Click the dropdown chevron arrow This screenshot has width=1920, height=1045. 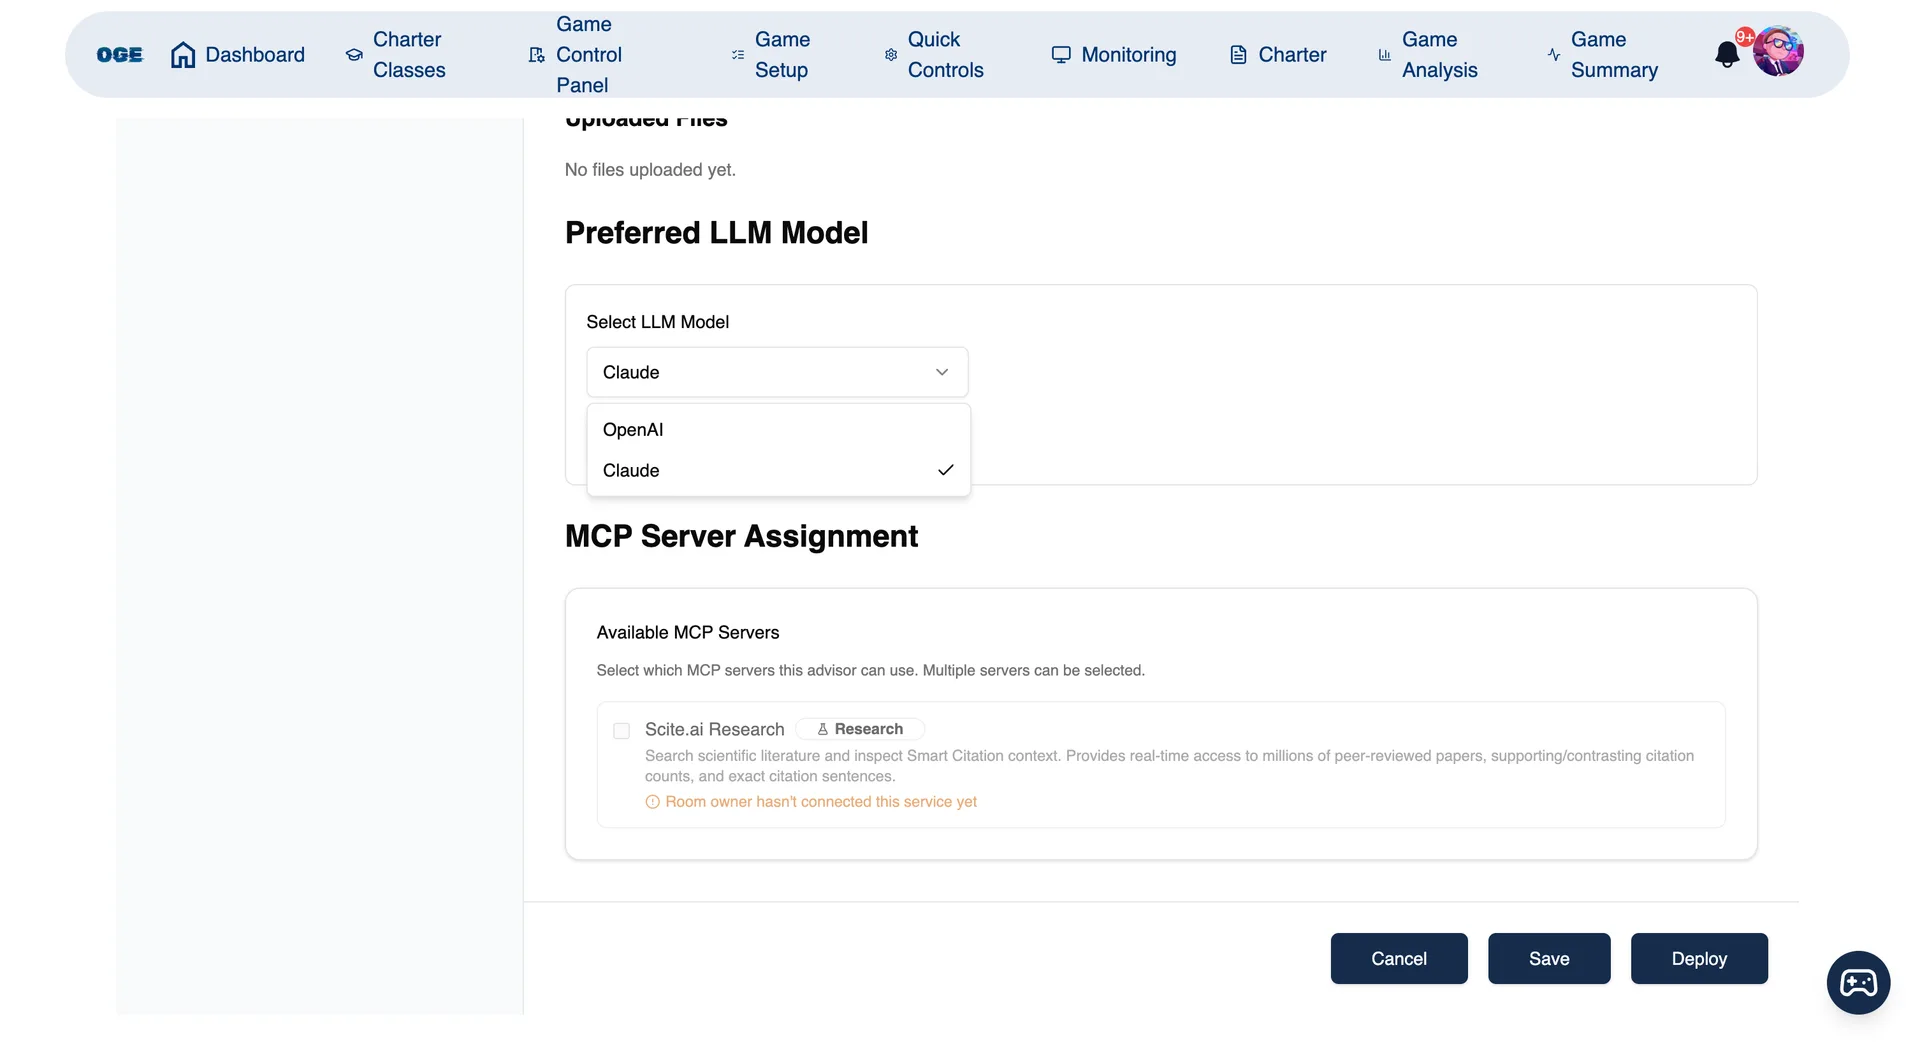(x=942, y=372)
